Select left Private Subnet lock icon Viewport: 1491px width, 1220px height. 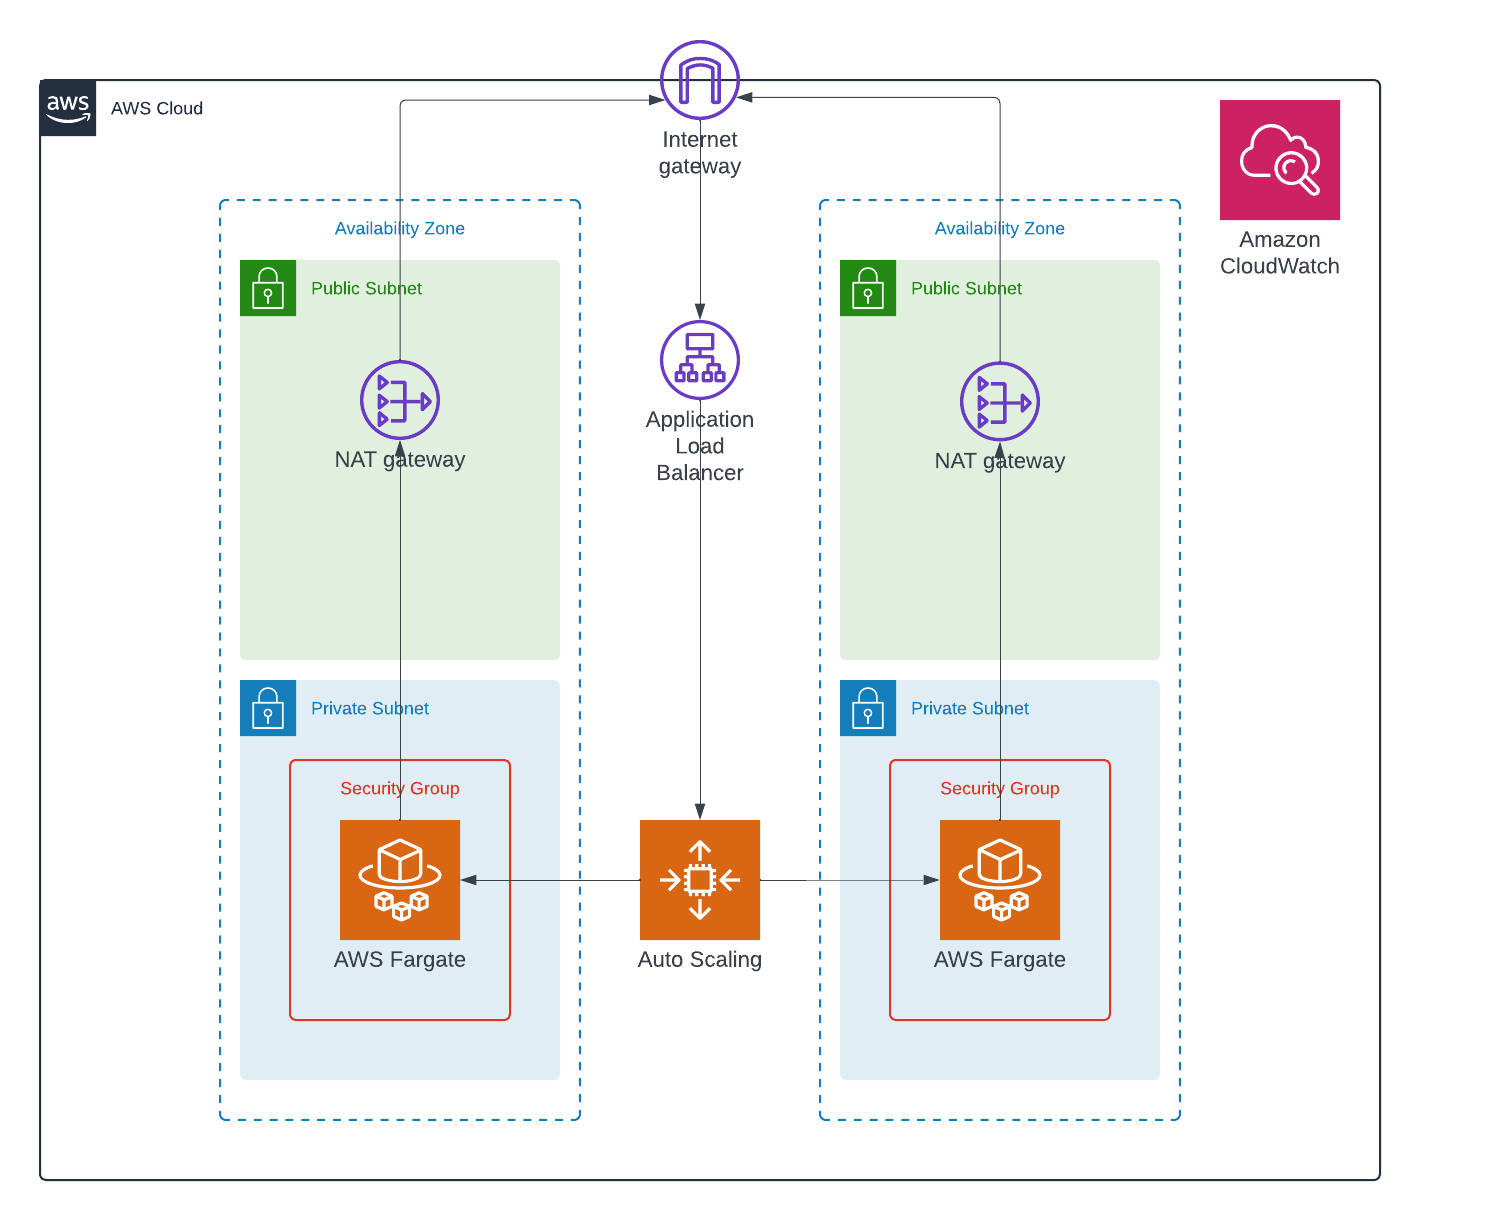(x=268, y=708)
